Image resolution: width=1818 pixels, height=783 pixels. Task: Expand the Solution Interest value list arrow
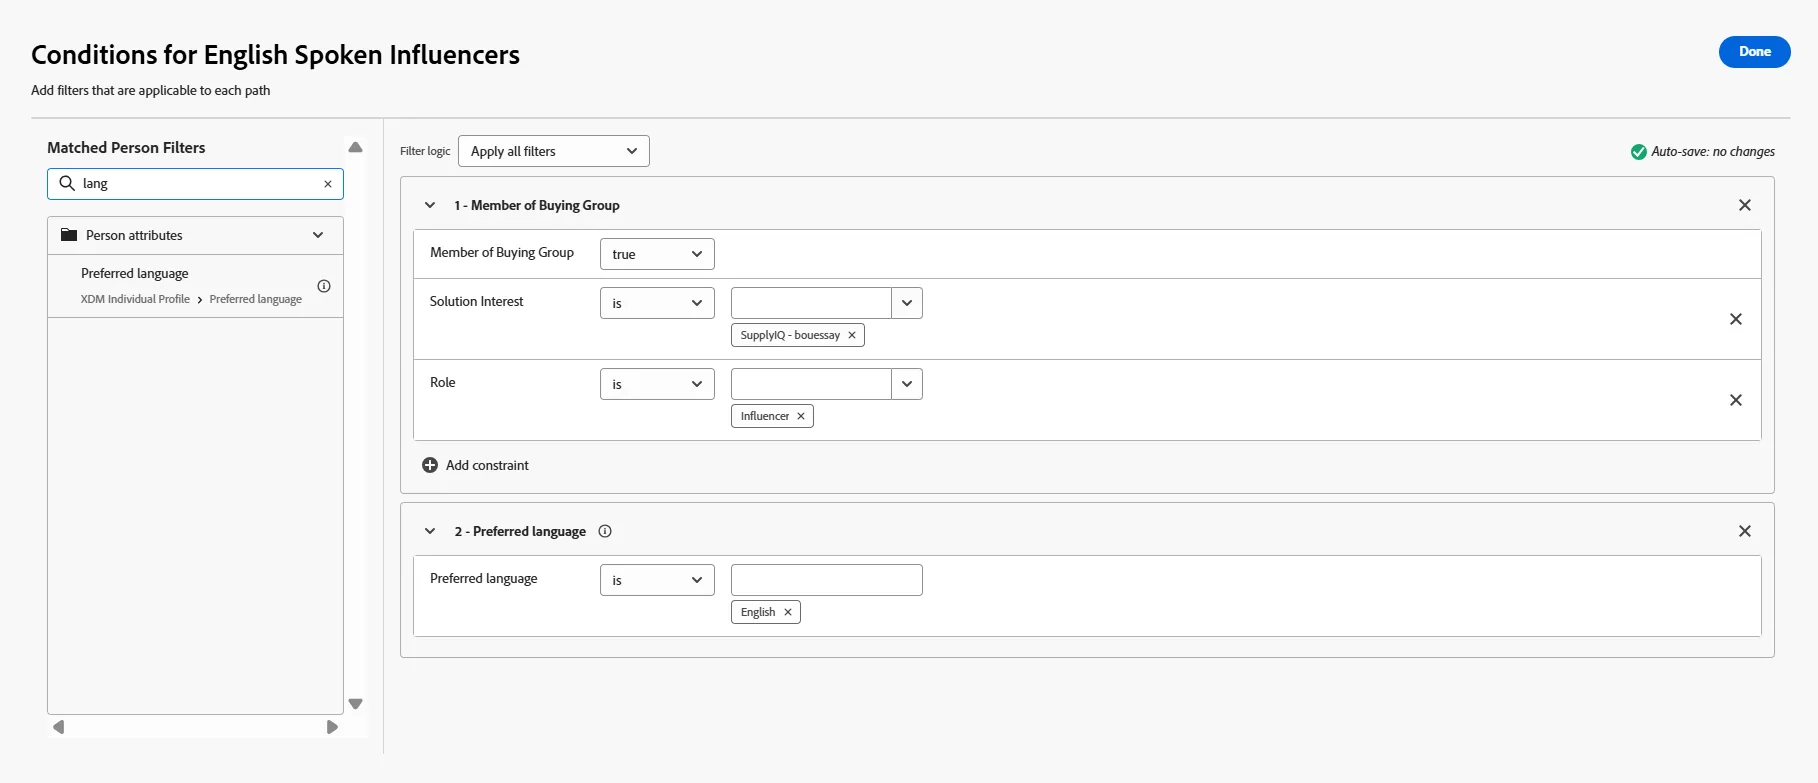(907, 303)
